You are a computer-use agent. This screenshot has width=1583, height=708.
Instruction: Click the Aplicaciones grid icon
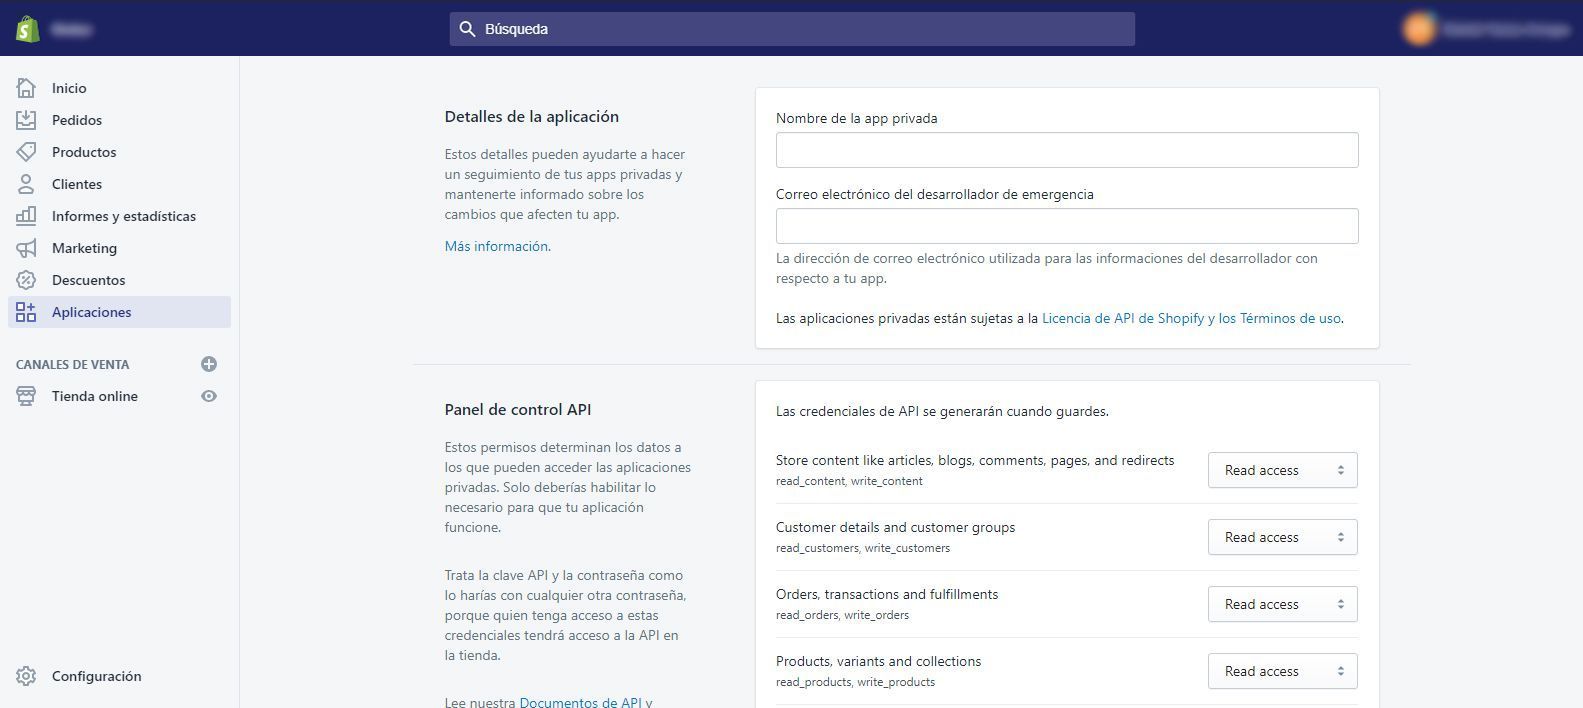tap(26, 312)
